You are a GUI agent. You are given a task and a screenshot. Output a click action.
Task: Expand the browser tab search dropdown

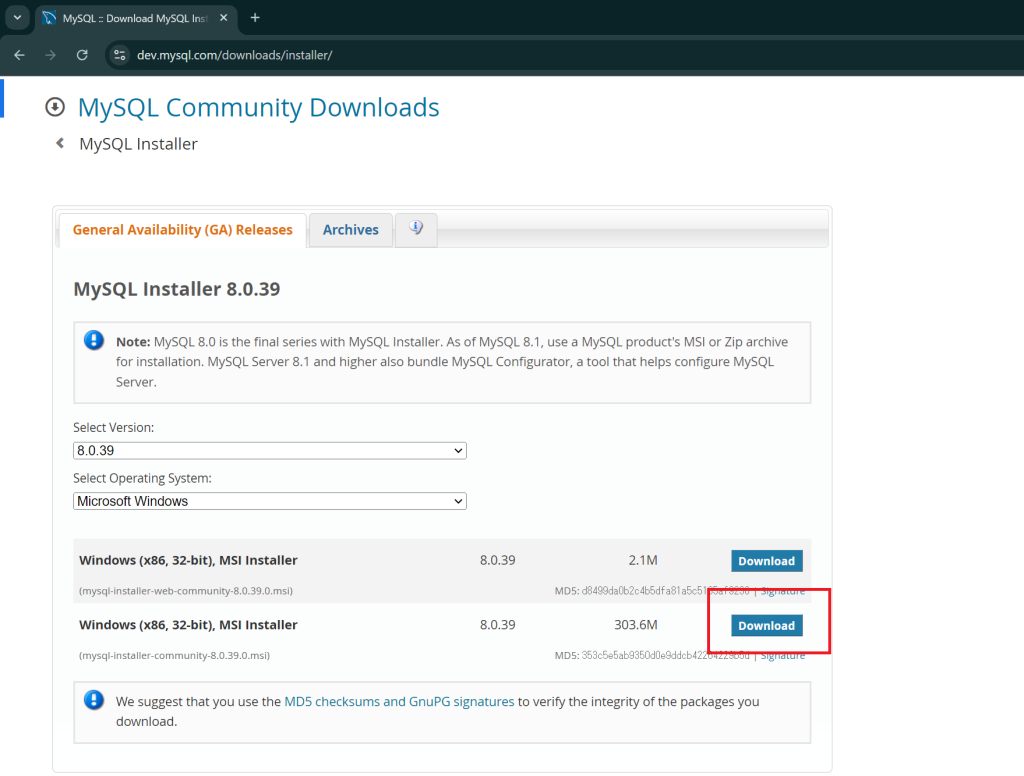coord(18,18)
